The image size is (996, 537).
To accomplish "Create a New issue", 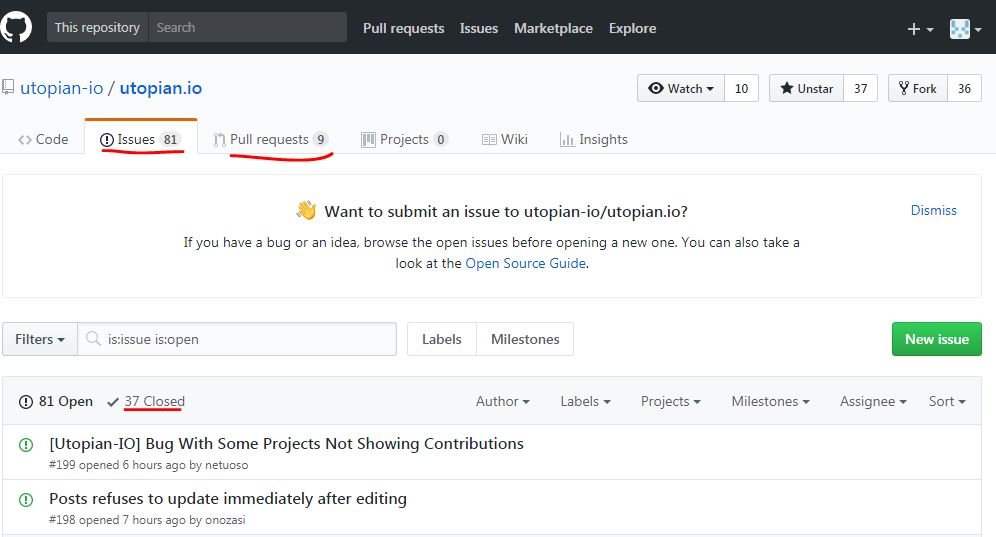I will coord(936,339).
